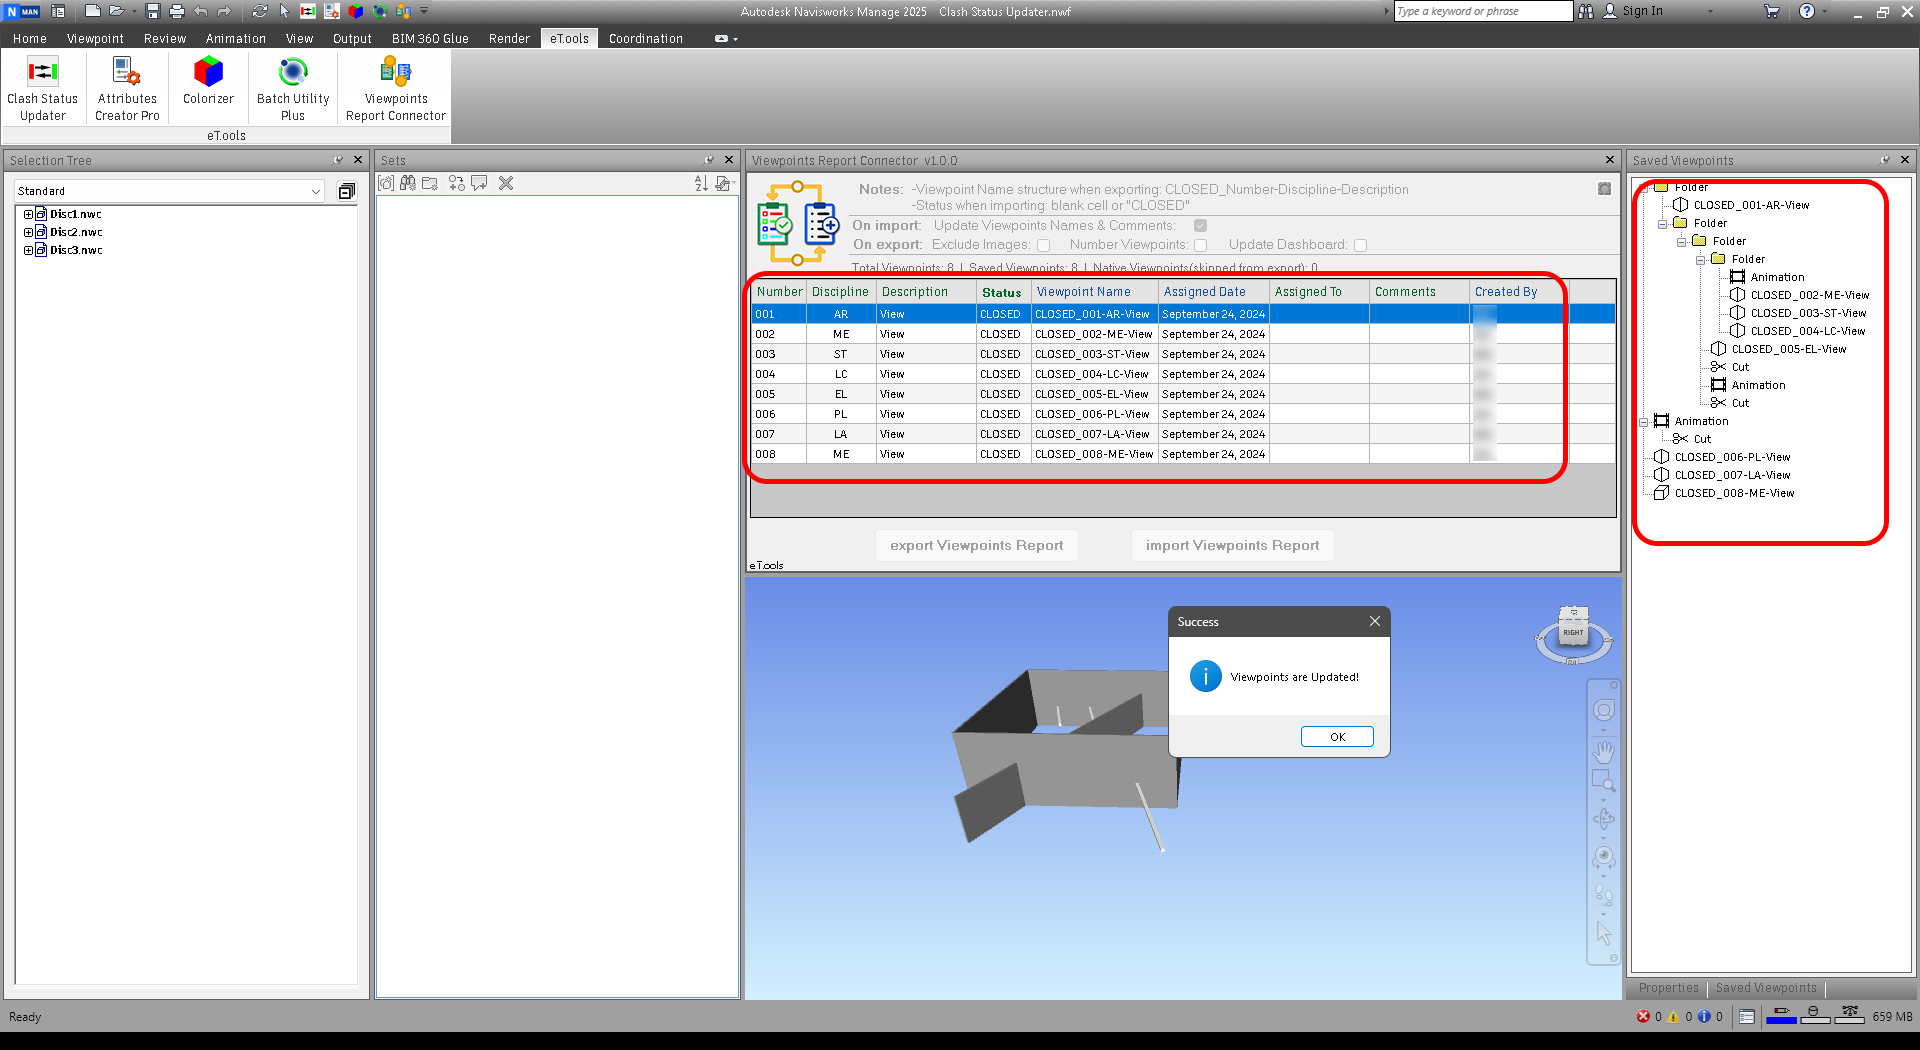Select CLOSED_008-ME-View in Saved Viewpoints tree
The width and height of the screenshot is (1920, 1050).
[x=1734, y=494]
